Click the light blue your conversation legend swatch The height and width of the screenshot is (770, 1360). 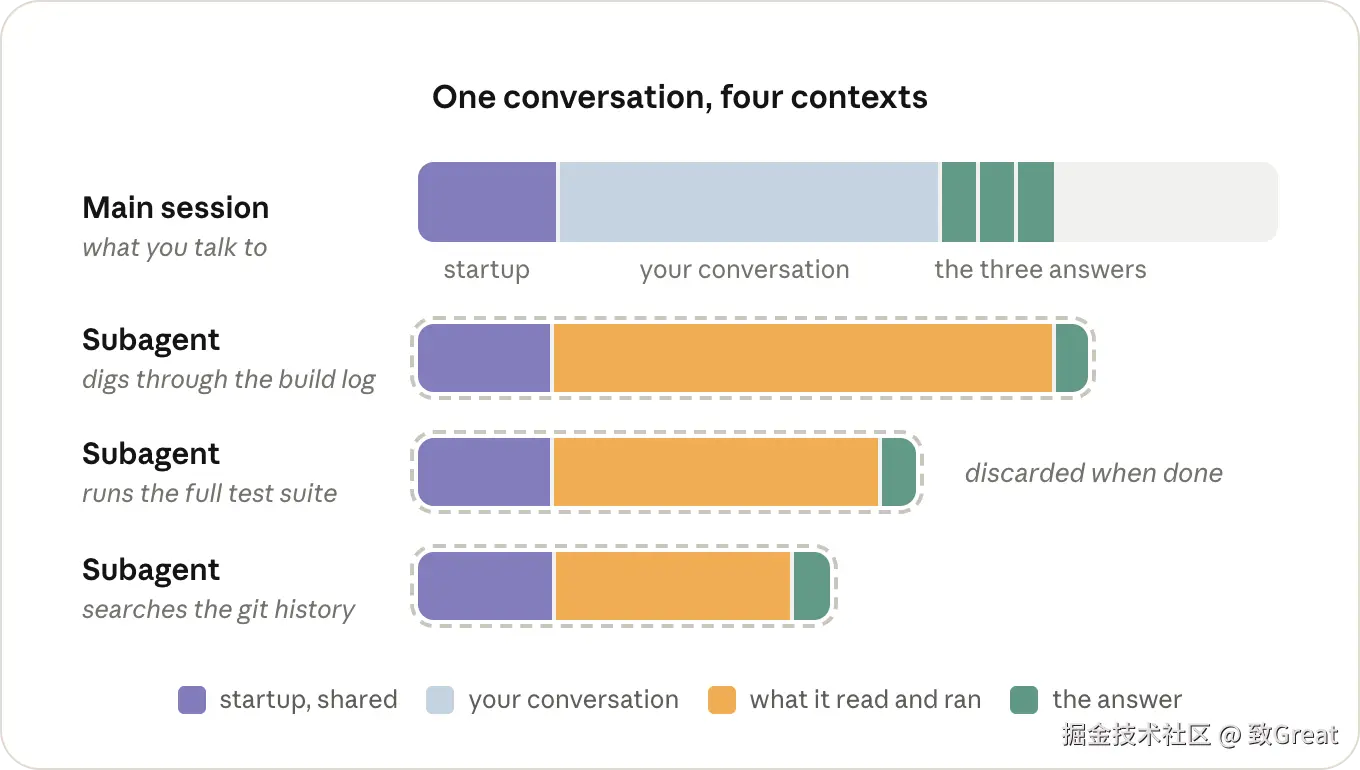tap(440, 700)
